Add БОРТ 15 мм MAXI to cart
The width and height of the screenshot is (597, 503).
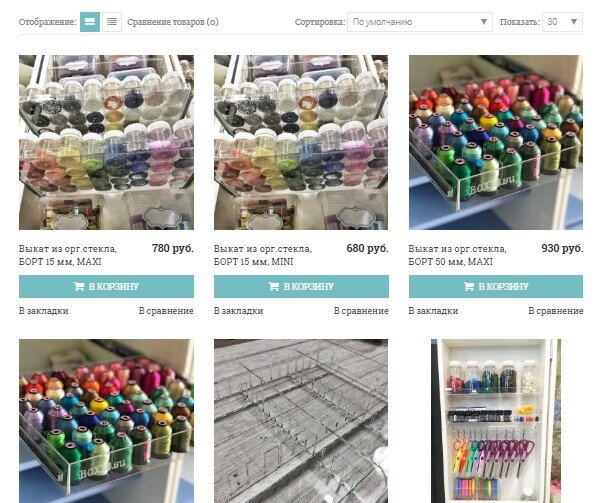(x=106, y=286)
